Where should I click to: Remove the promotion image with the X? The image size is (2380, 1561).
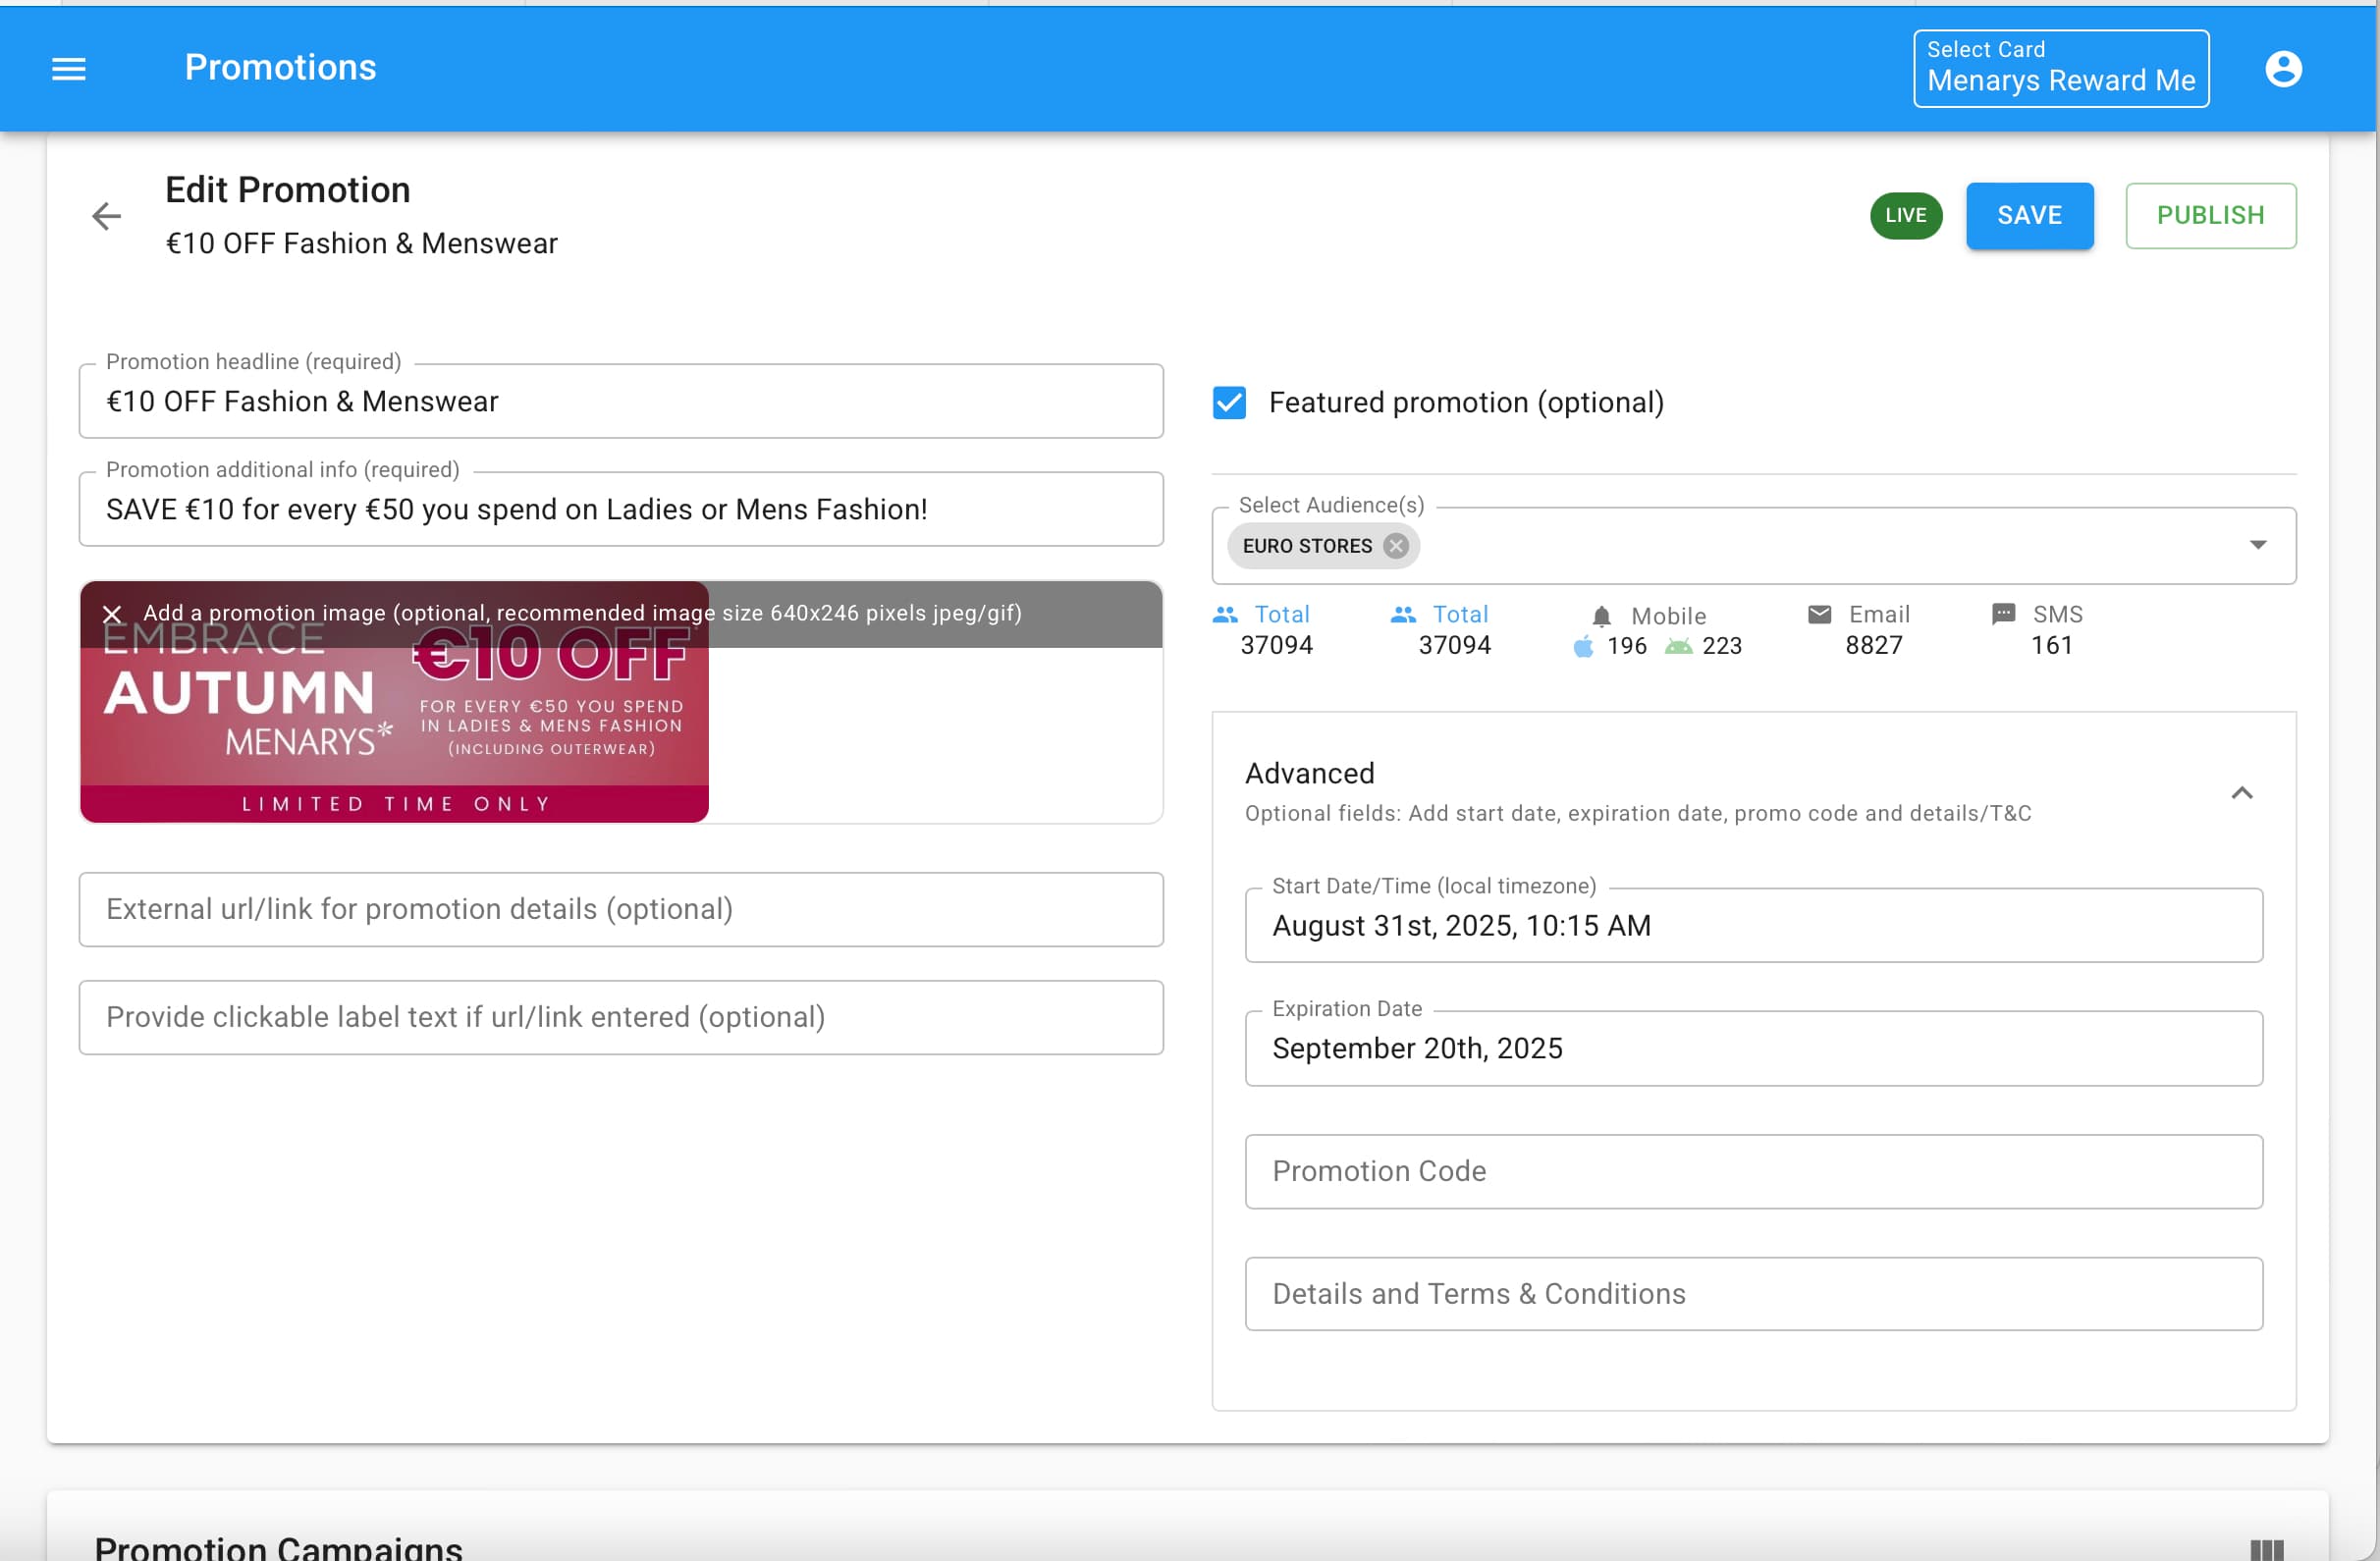[x=112, y=614]
